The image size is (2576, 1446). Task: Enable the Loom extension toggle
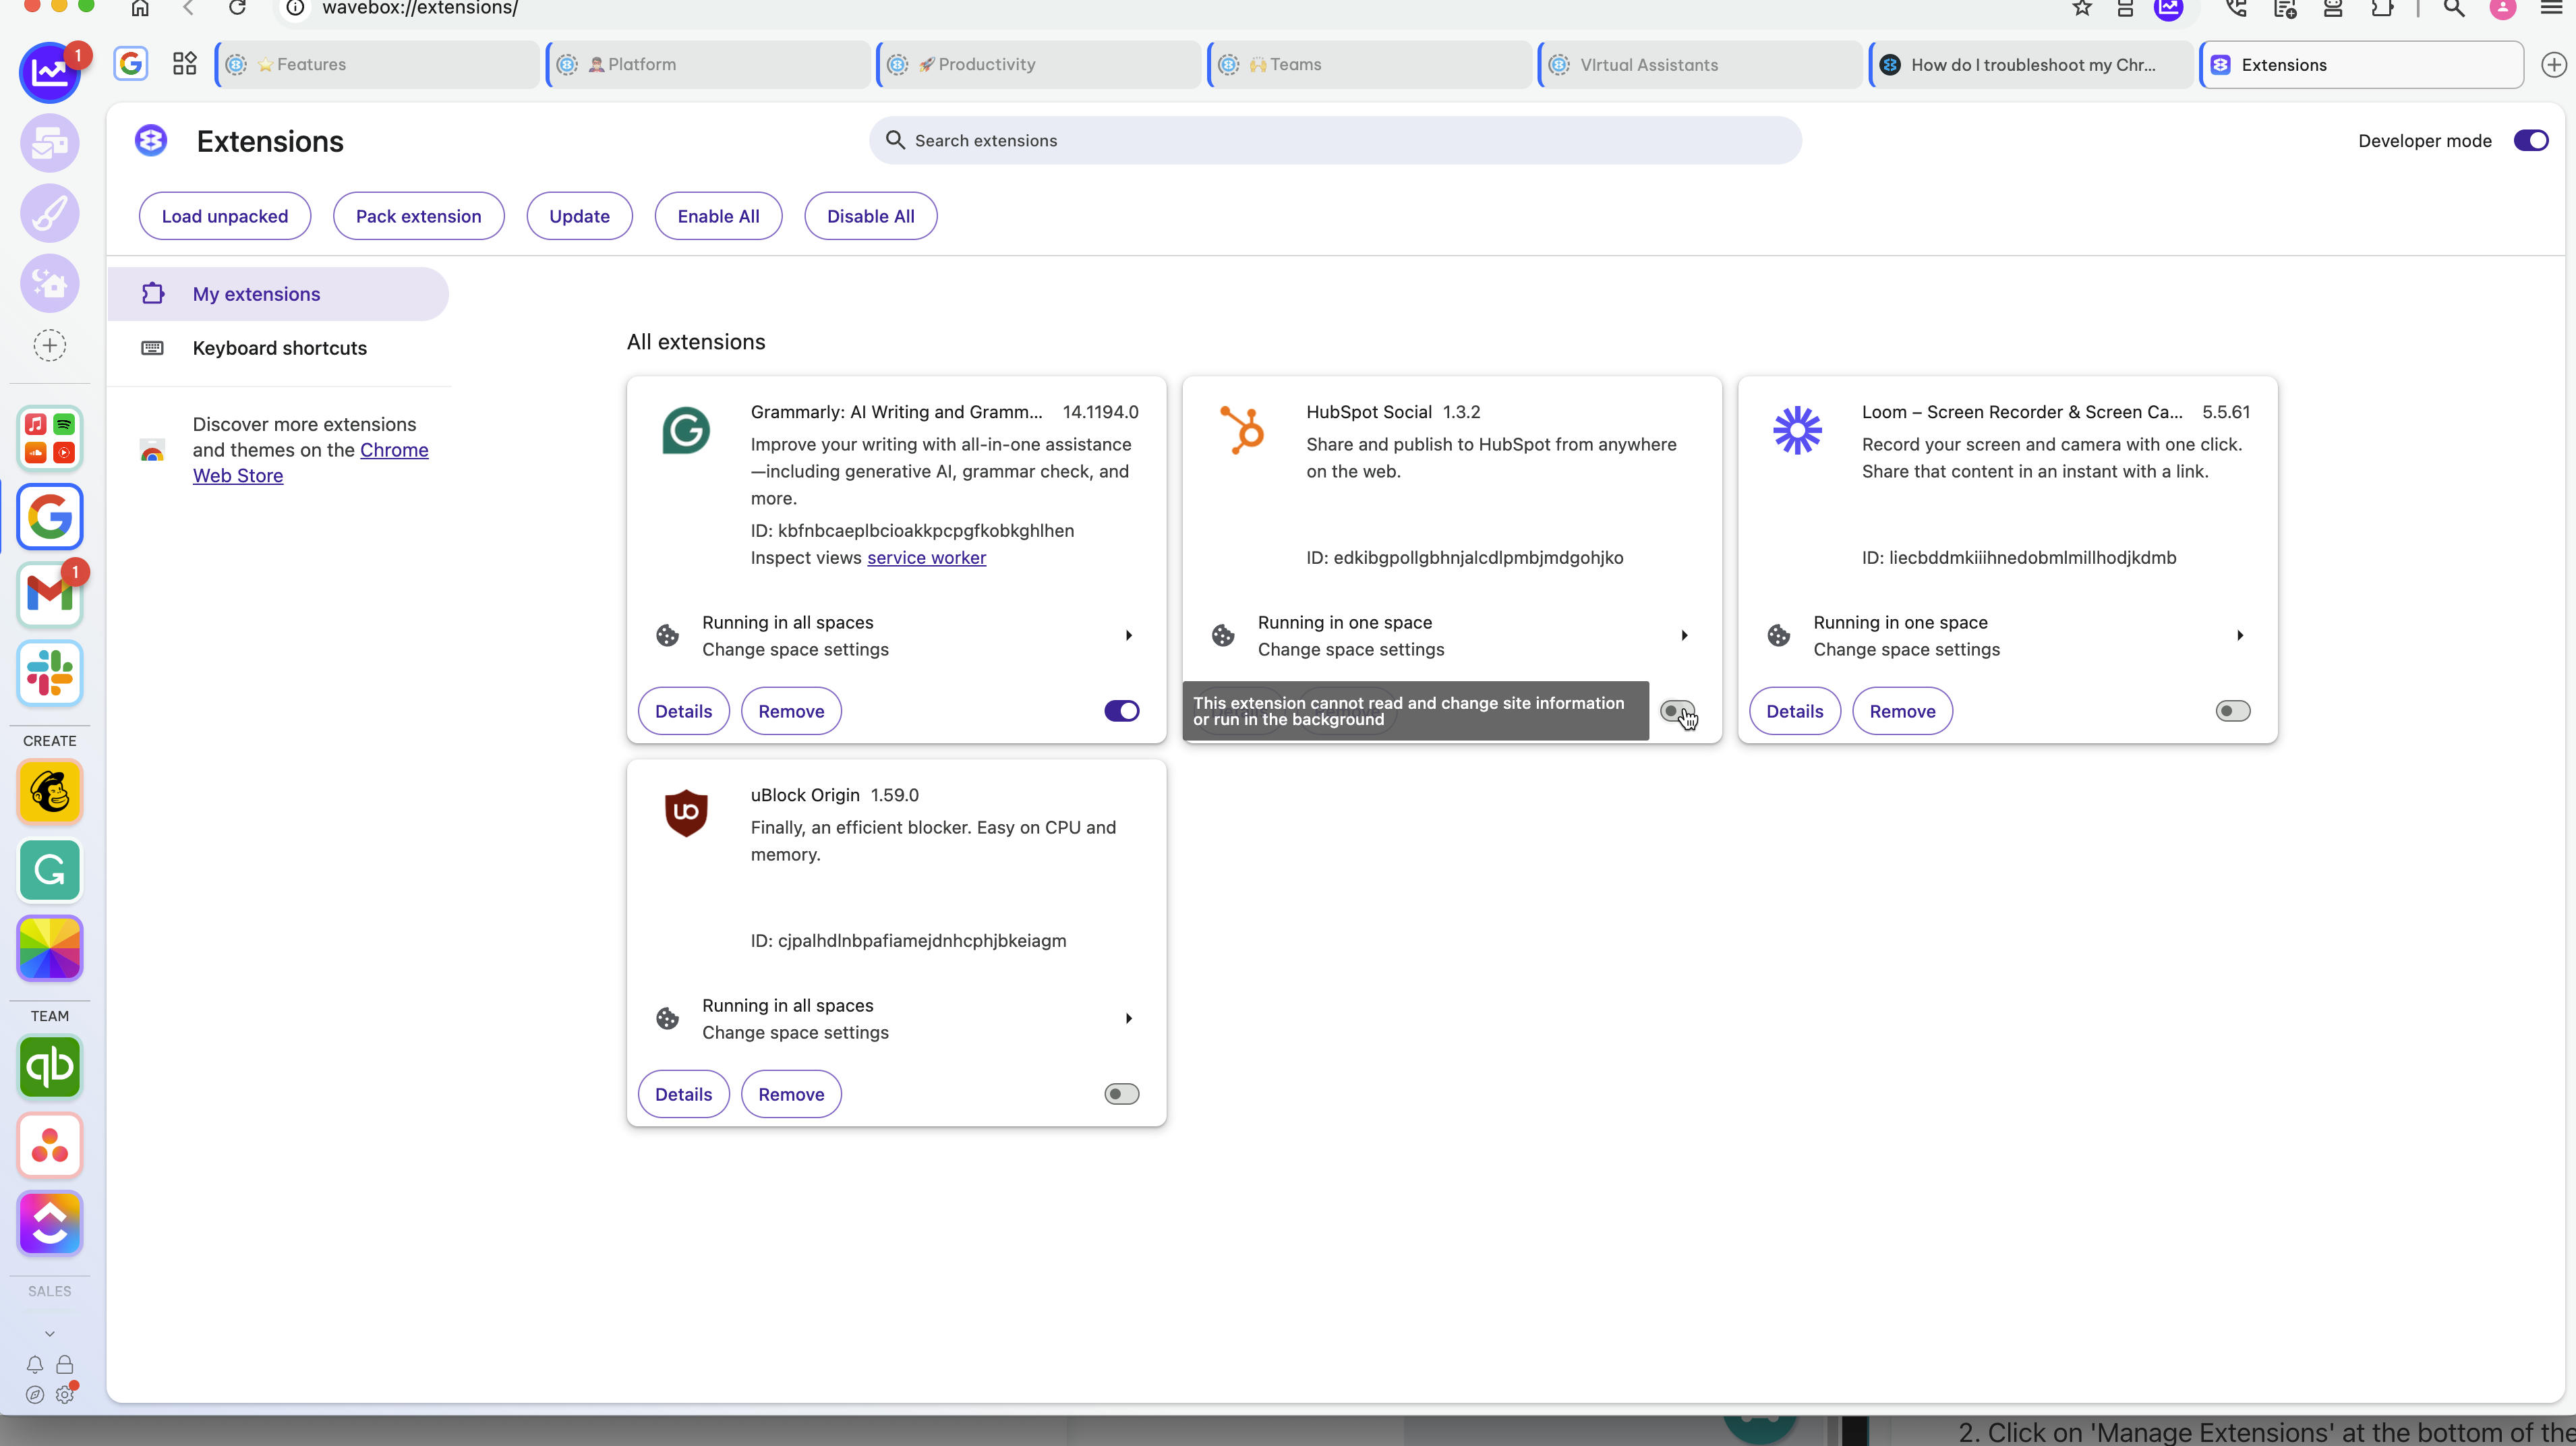click(x=2233, y=711)
